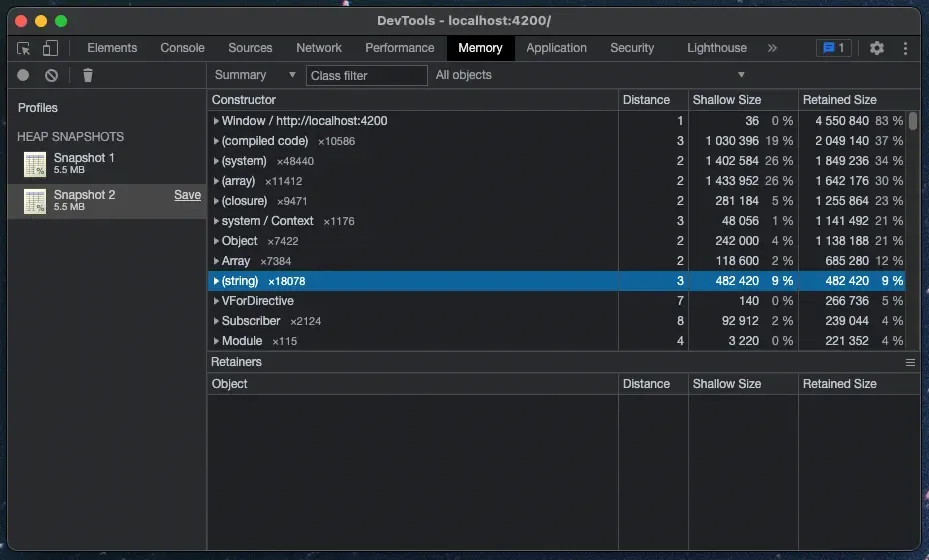The image size is (929, 560).
Task: Toggle the device toolbar icon
Action: click(50, 48)
